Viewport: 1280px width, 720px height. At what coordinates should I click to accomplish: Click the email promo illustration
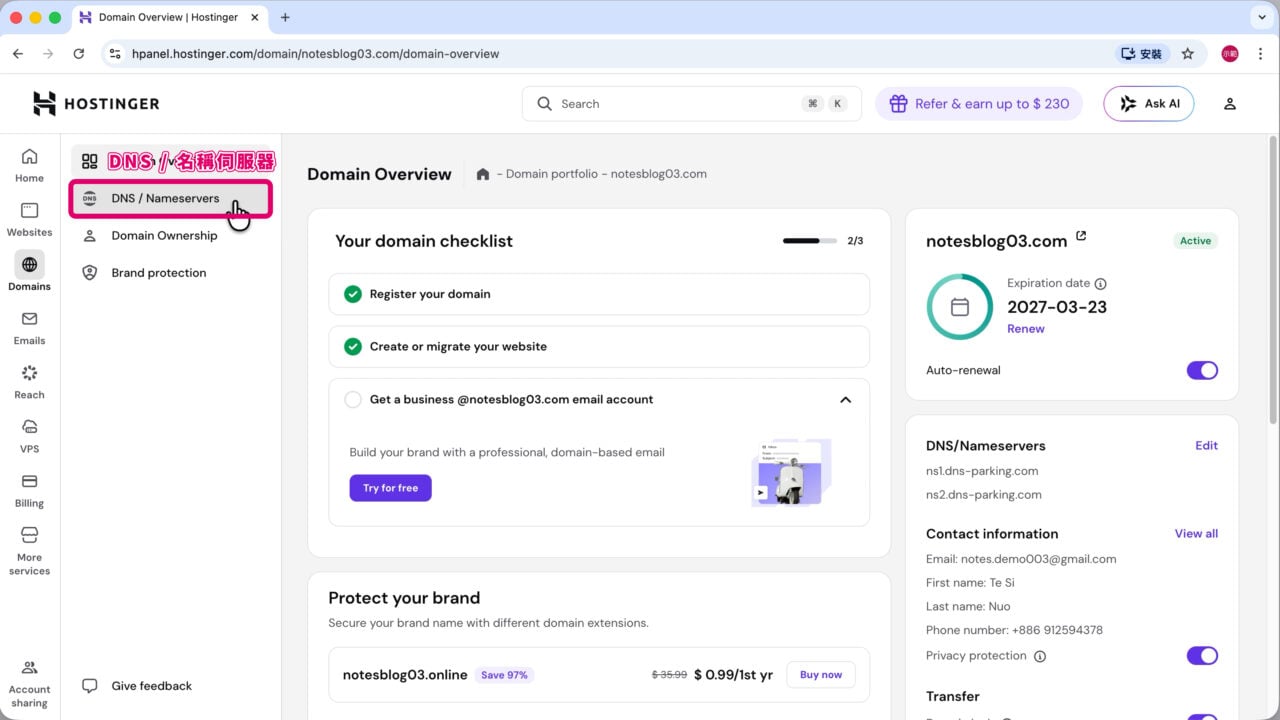(791, 472)
